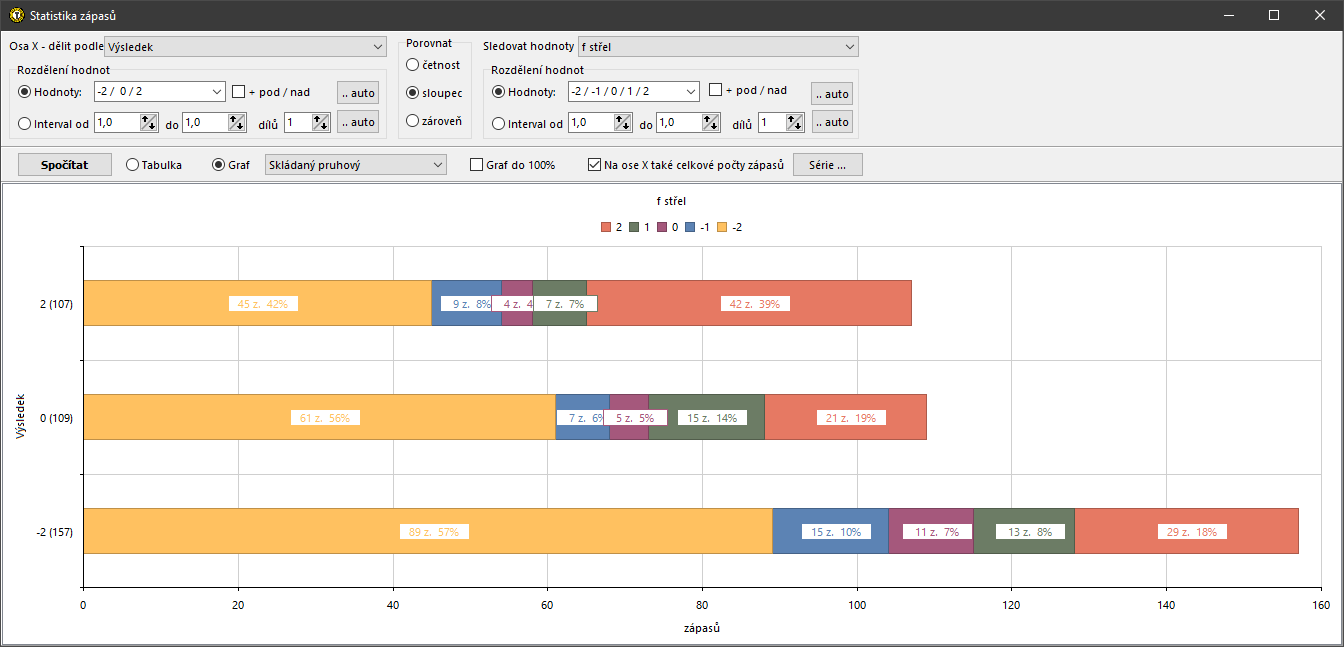Click spin arrows of Osa X 'do' field
Screen dimensions: 1344x647
click(237, 123)
